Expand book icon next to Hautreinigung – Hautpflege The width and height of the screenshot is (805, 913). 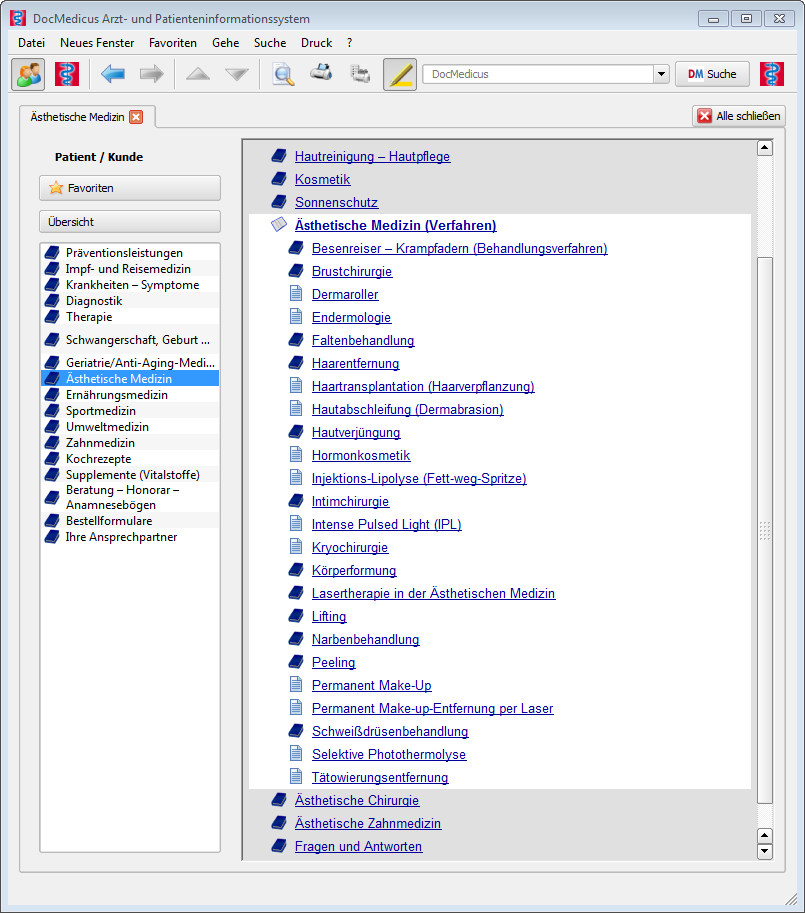279,156
